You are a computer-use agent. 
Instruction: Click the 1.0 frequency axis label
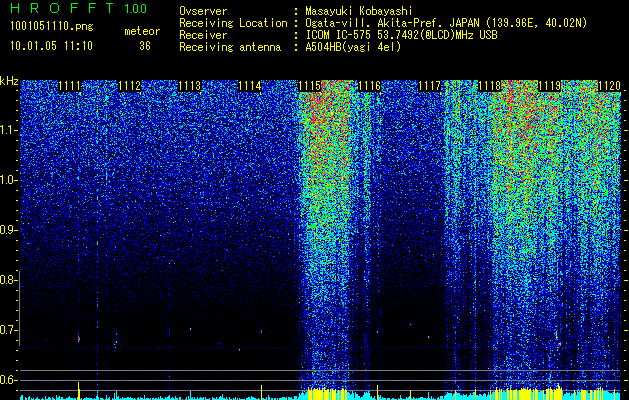(x=8, y=180)
